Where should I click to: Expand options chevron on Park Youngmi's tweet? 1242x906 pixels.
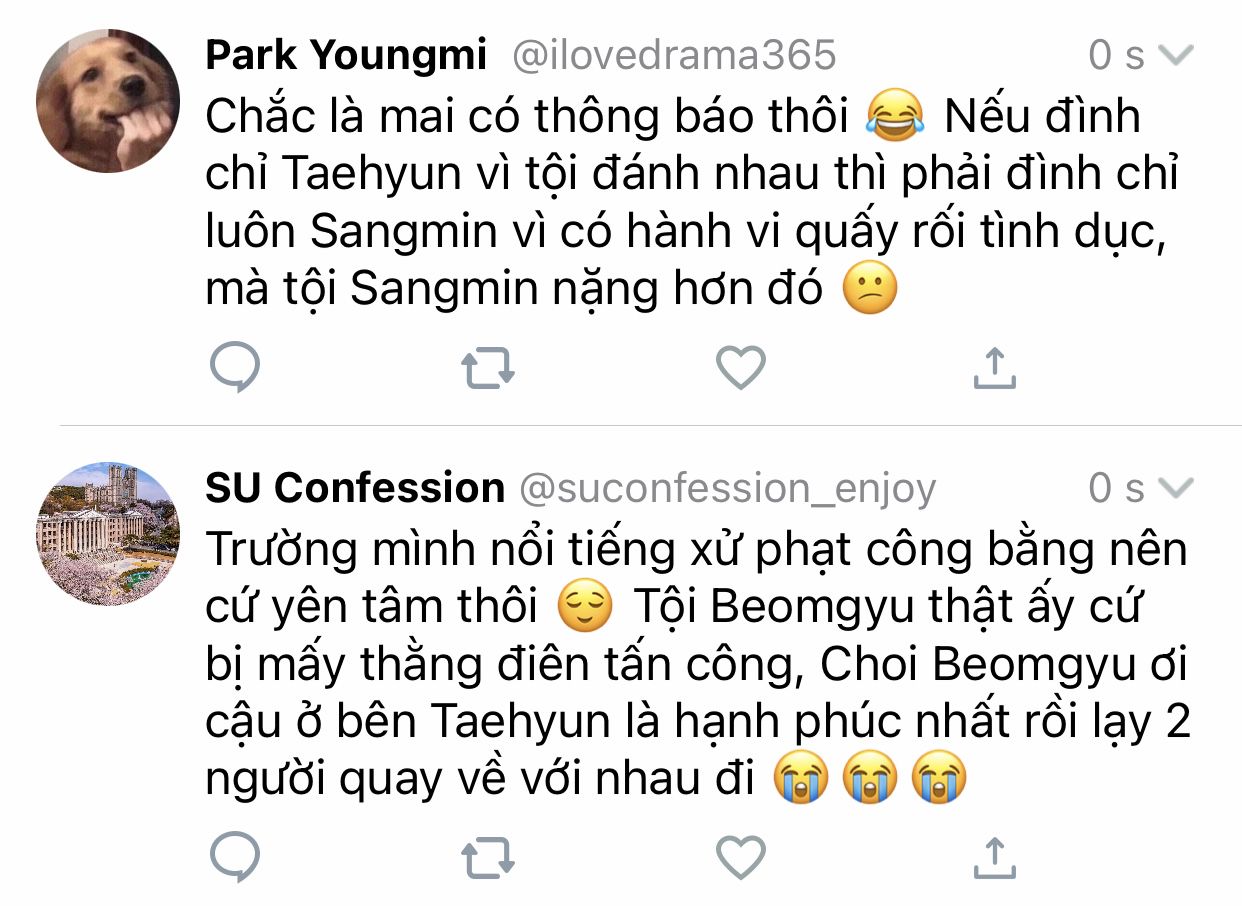click(x=1176, y=55)
